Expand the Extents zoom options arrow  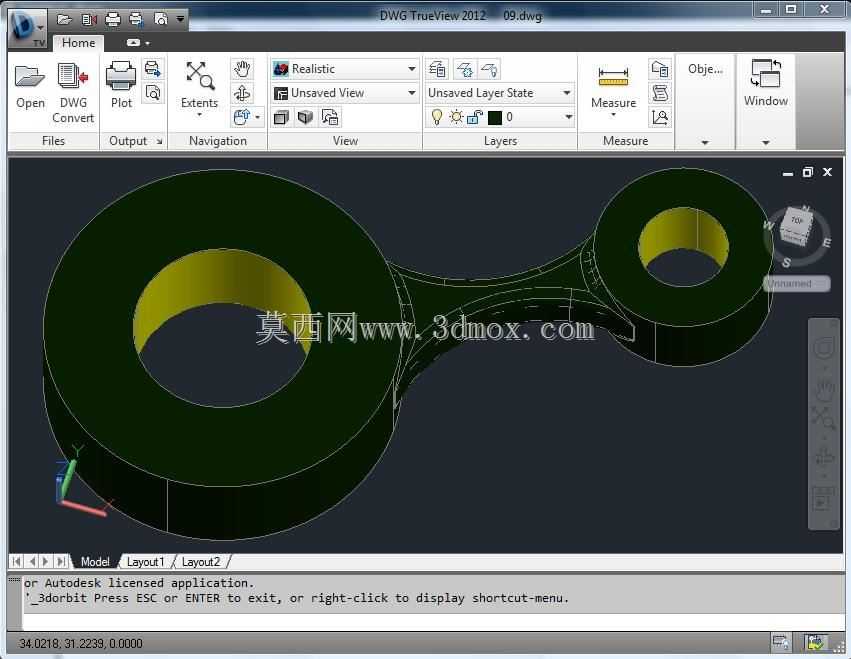pyautogui.click(x=199, y=115)
